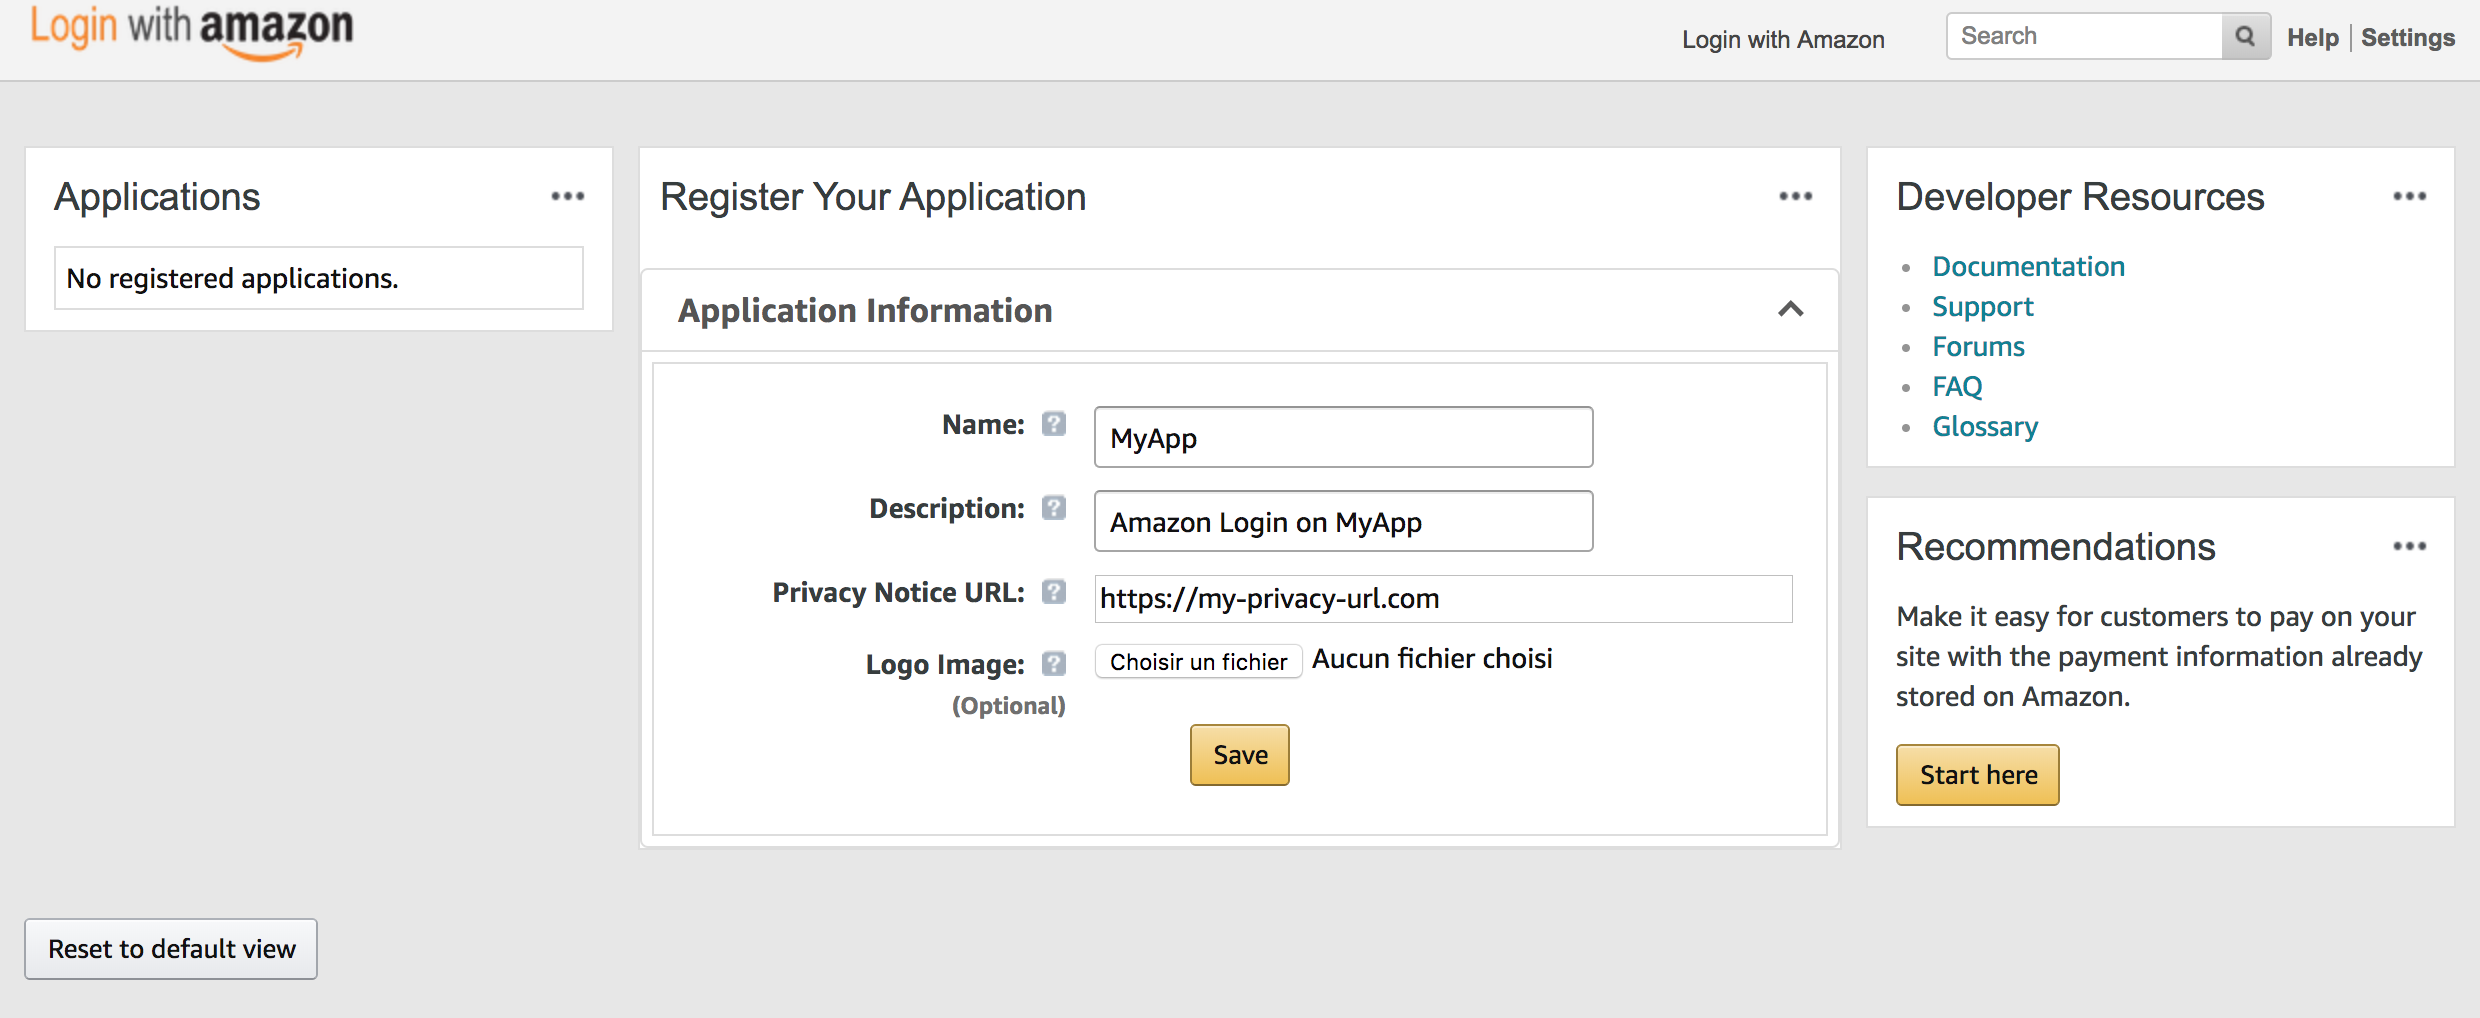Click the Recommendations payment description paragraph
2480x1018 pixels.
point(2159,656)
